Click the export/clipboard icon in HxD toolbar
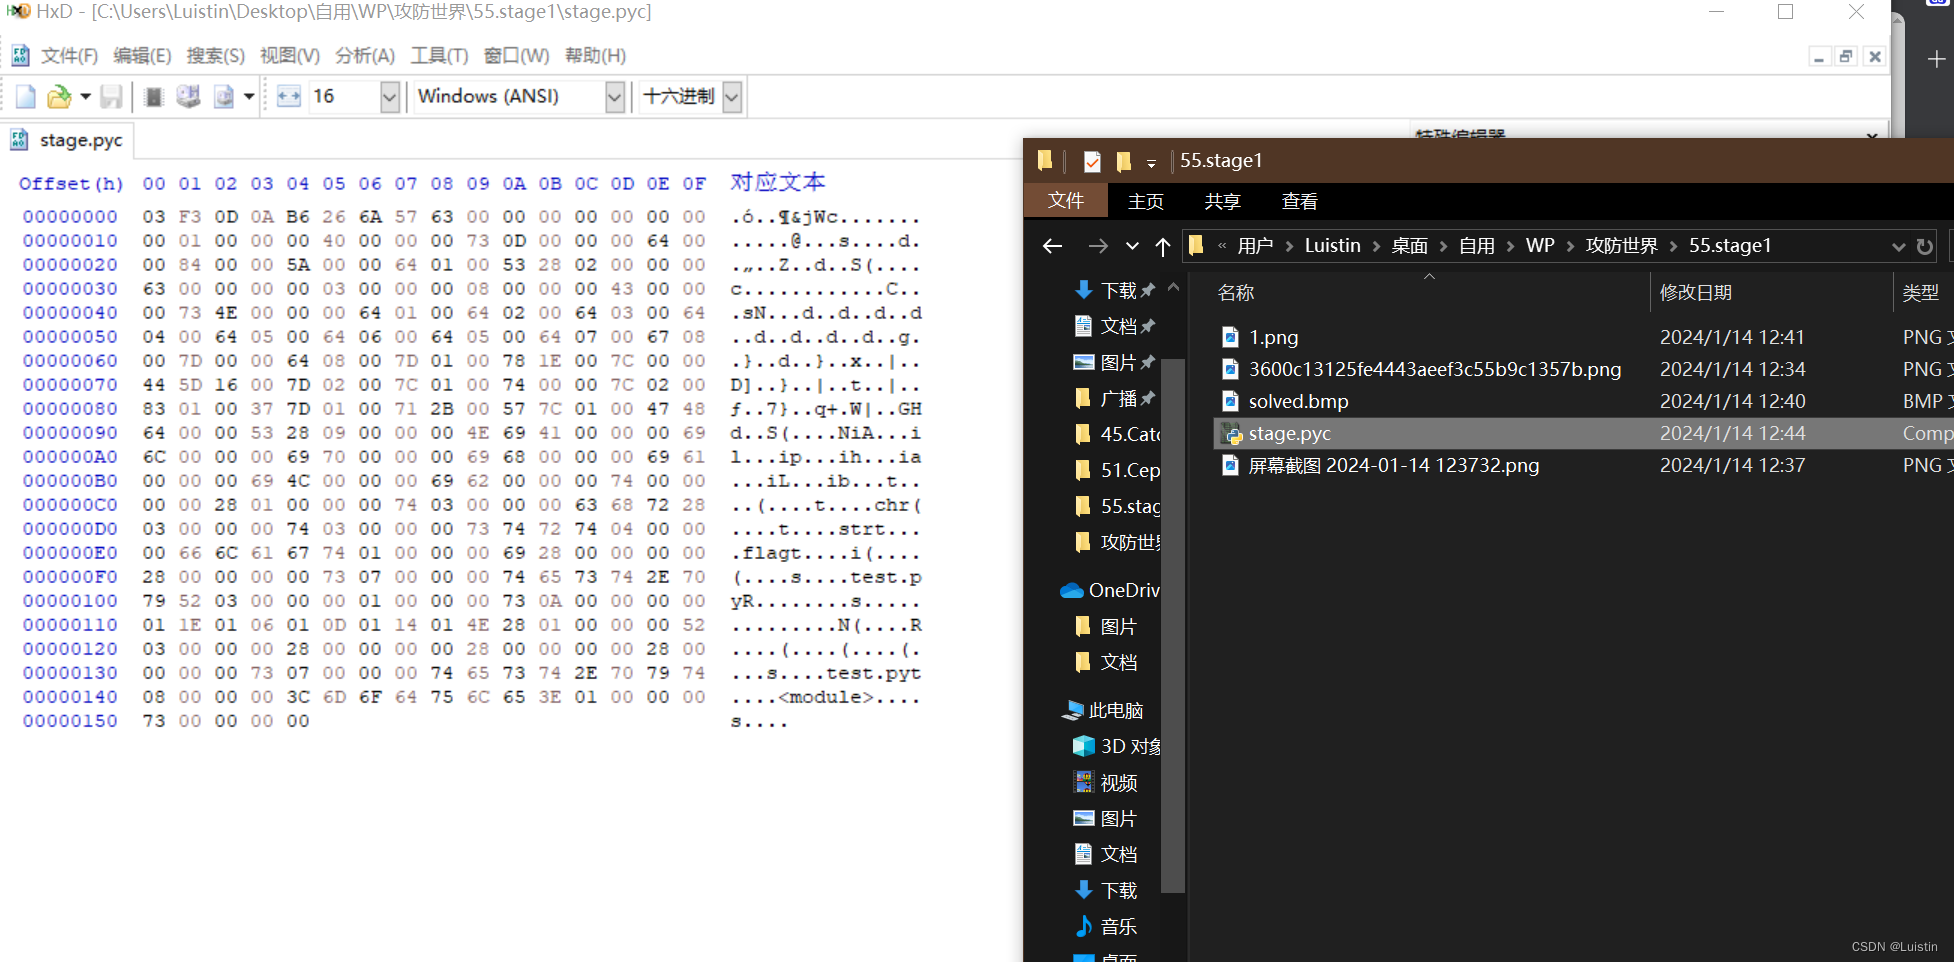This screenshot has height=962, width=1954. pyautogui.click(x=222, y=96)
